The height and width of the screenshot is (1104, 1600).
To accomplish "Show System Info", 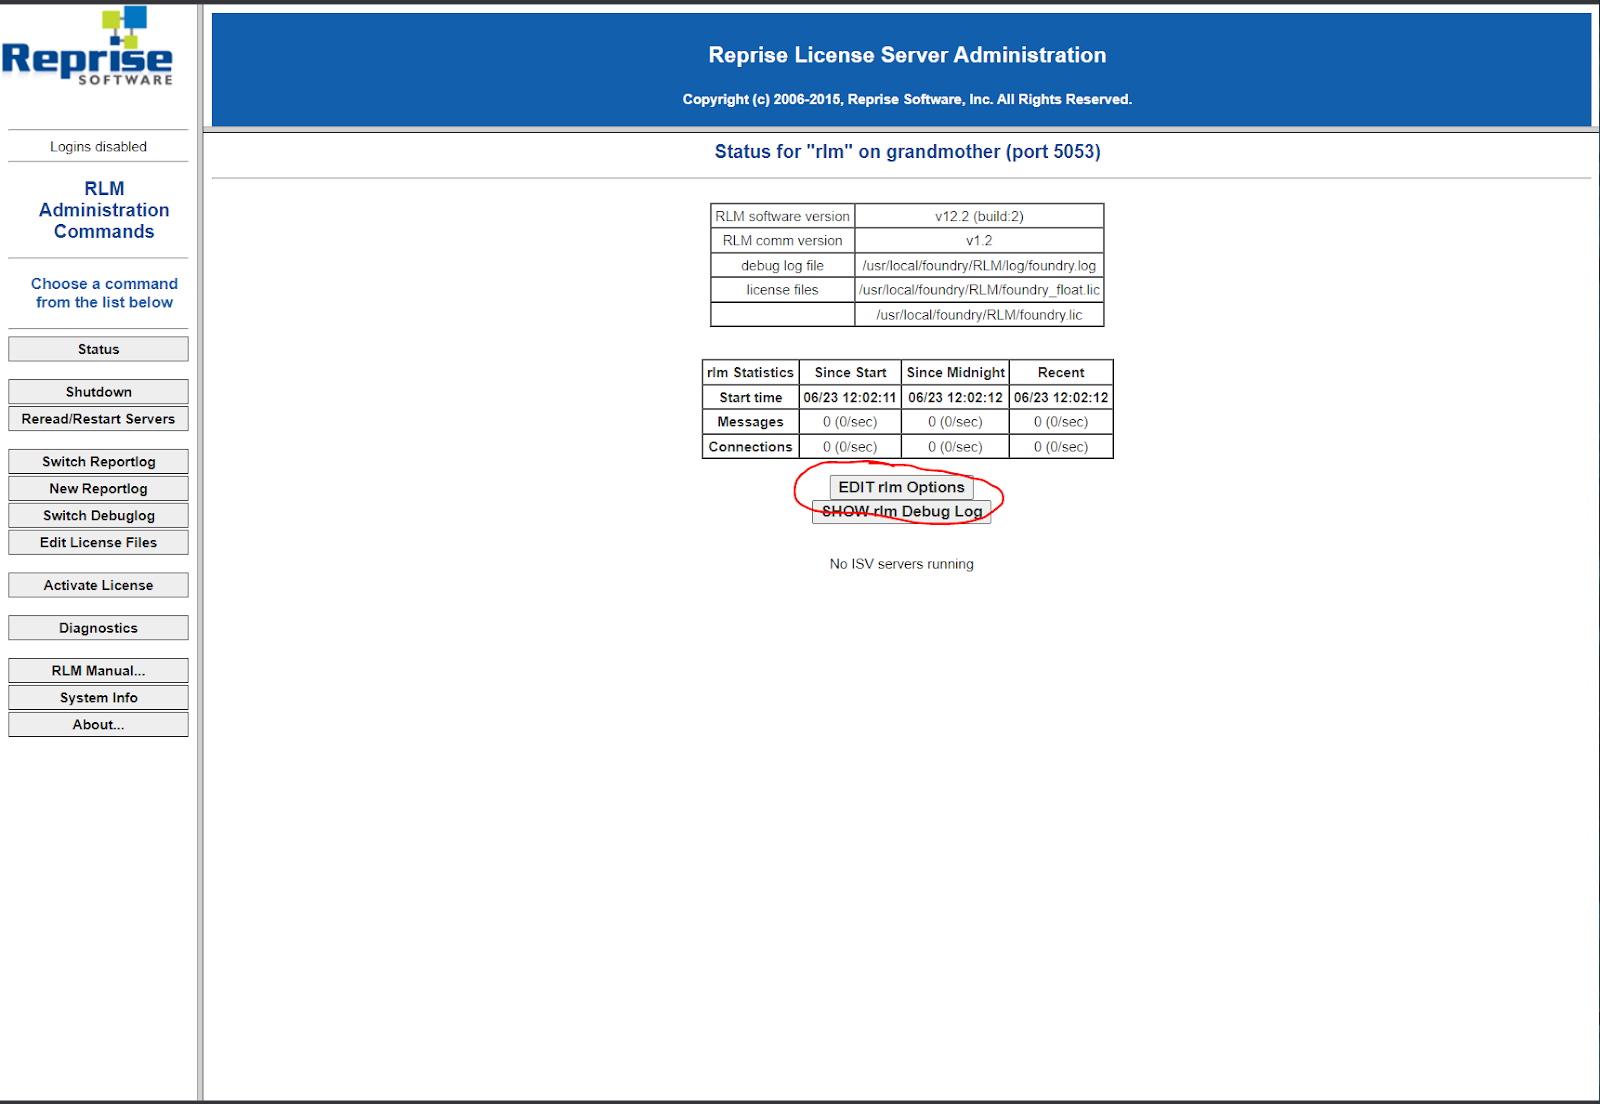I will point(98,698).
